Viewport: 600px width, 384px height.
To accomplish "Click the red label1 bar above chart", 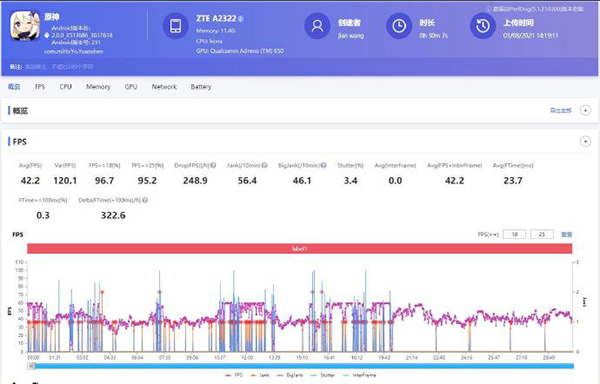I will coord(300,249).
